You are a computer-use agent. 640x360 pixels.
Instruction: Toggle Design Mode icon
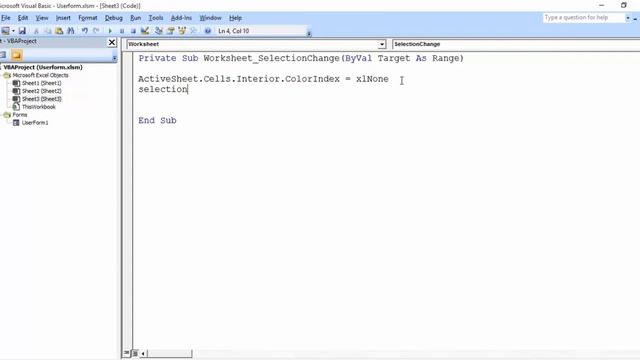tap(145, 31)
